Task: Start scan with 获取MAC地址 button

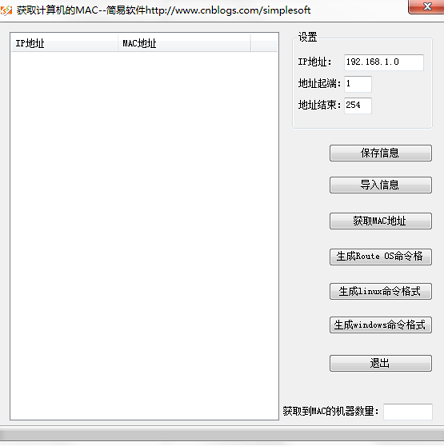Action: pos(380,221)
